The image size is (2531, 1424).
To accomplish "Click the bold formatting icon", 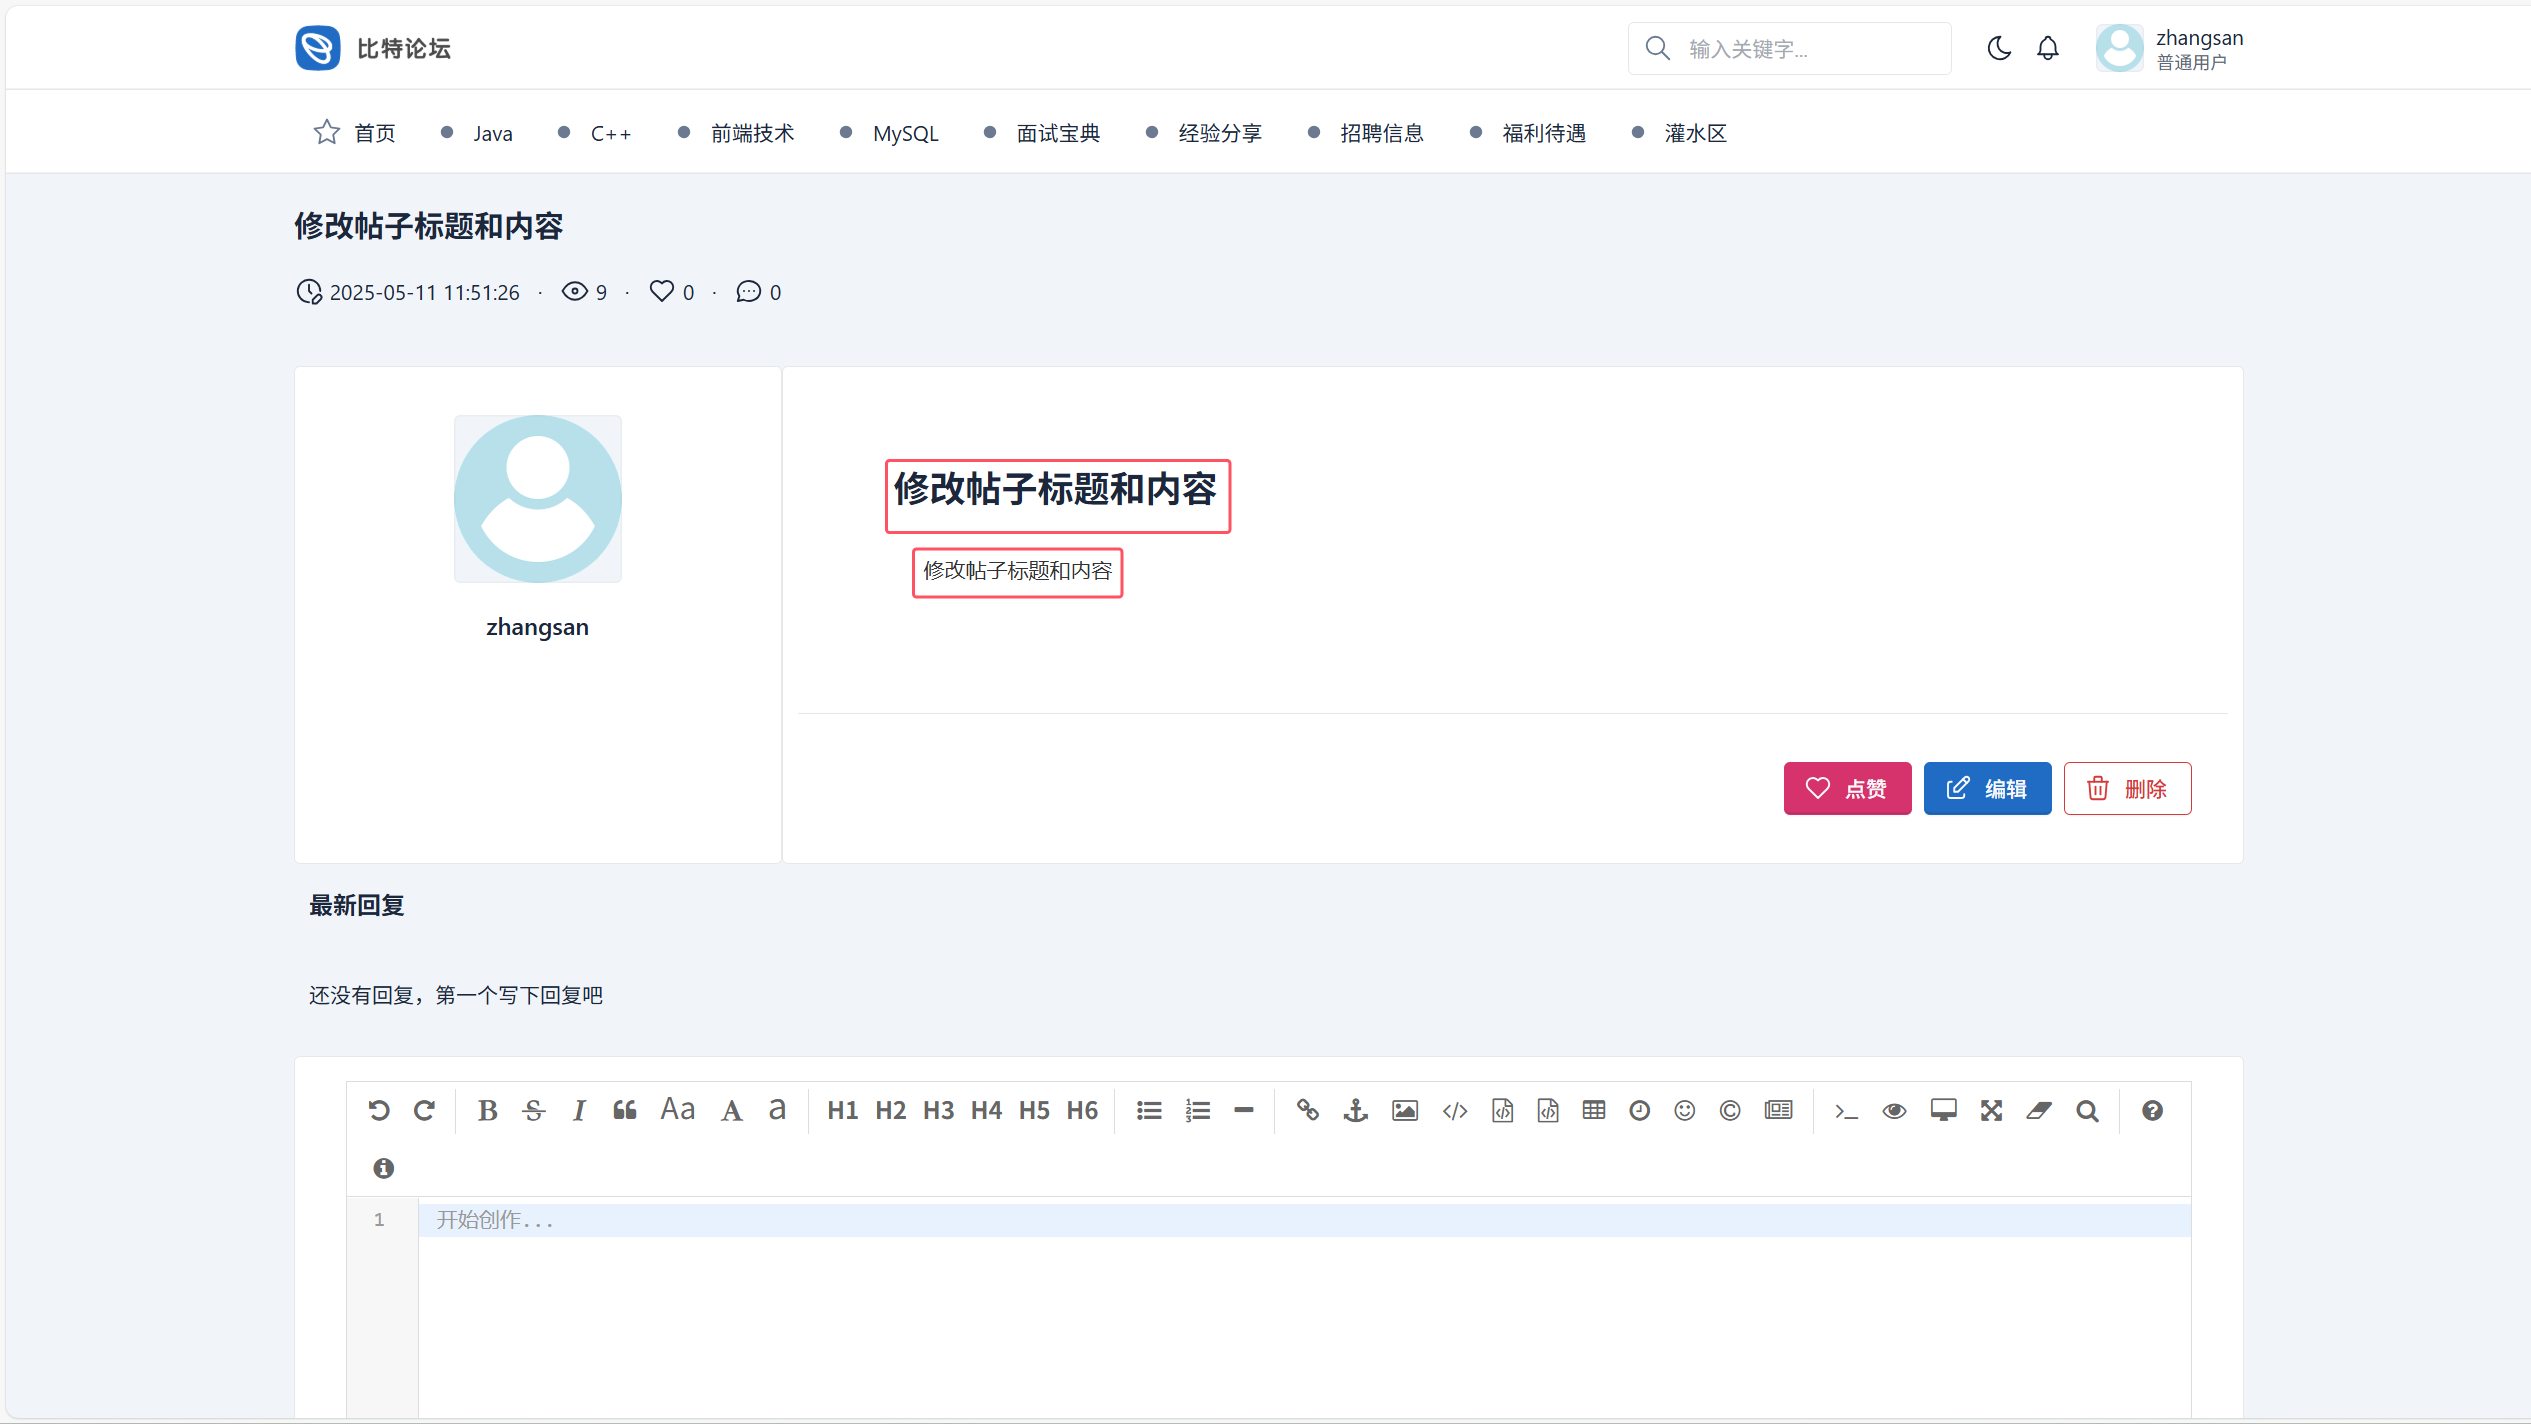I will (487, 1110).
